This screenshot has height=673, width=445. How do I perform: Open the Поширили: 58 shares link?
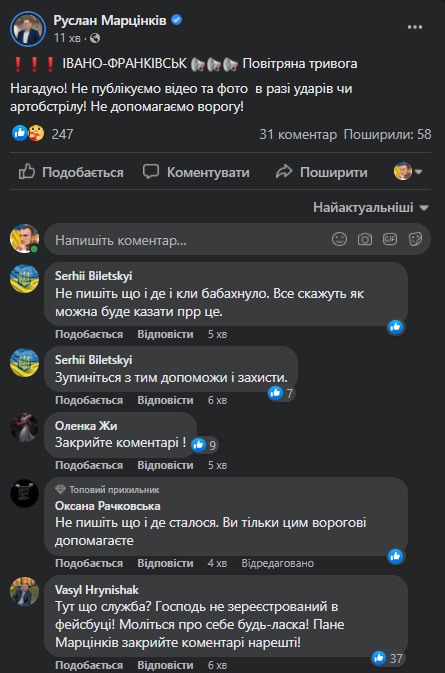point(387,134)
